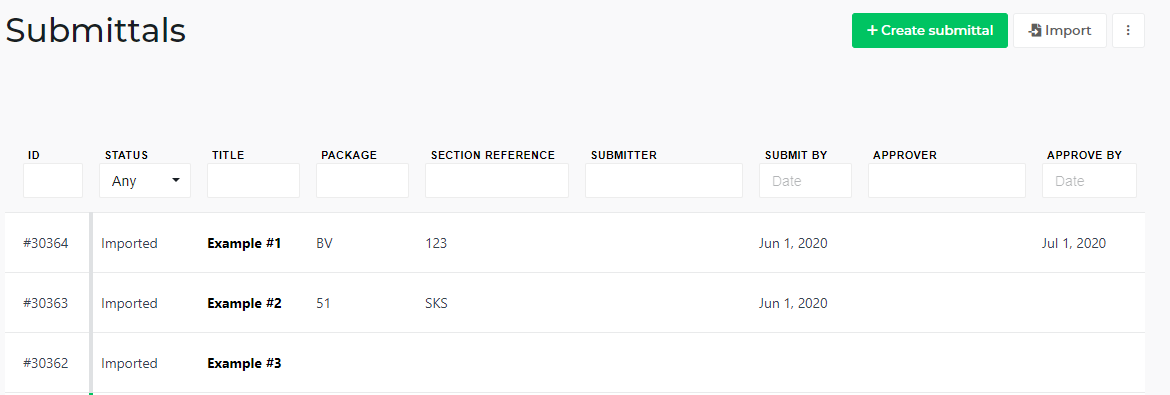Open the Import submittals option
This screenshot has width=1170, height=395.
pos(1060,31)
